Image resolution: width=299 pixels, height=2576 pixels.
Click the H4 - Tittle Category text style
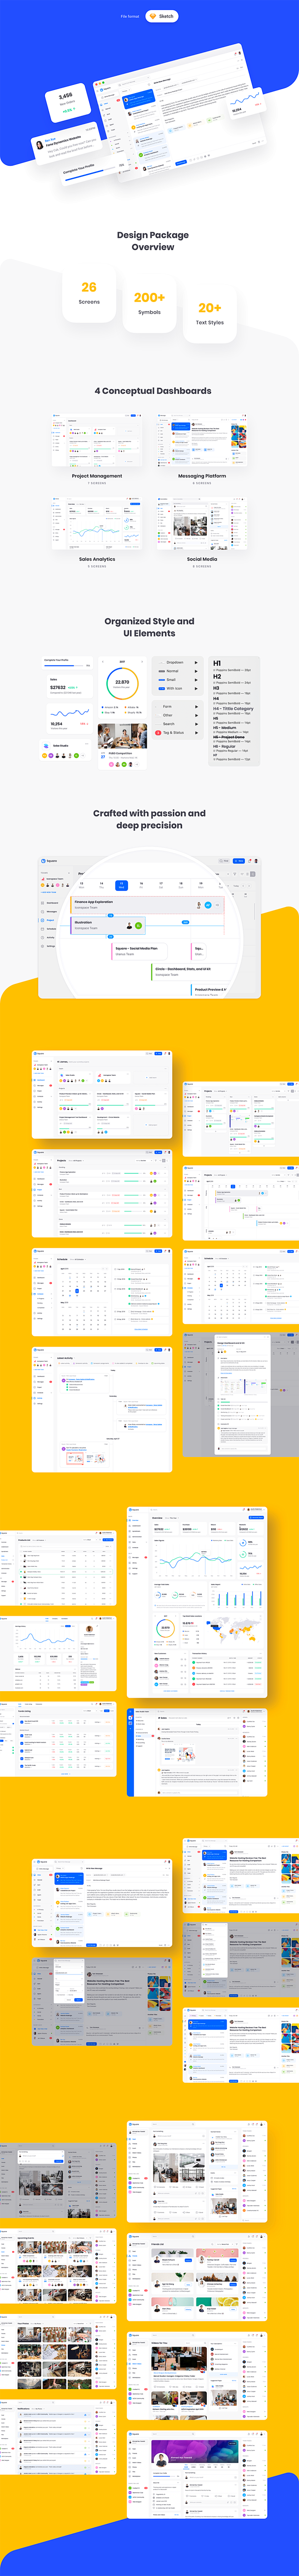click(233, 709)
